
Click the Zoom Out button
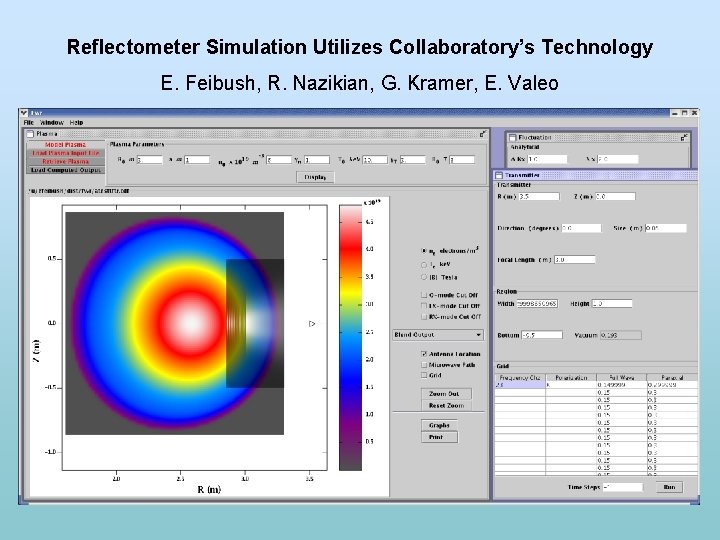[x=444, y=394]
